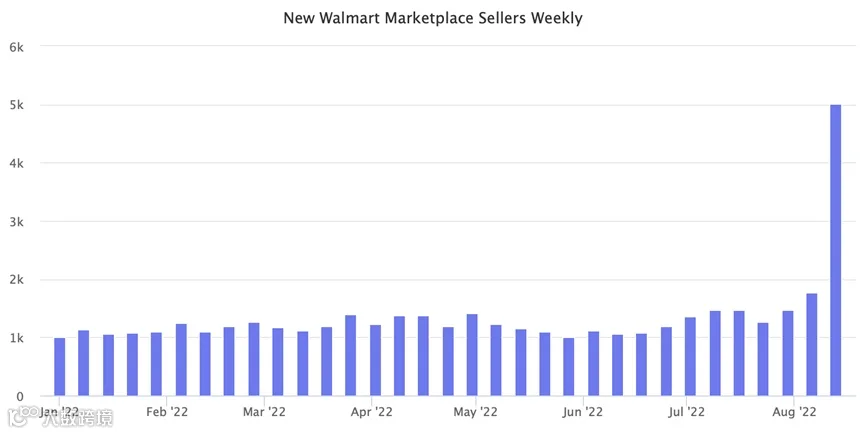
Task: Click the May '22 axis label
Action: click(x=476, y=412)
